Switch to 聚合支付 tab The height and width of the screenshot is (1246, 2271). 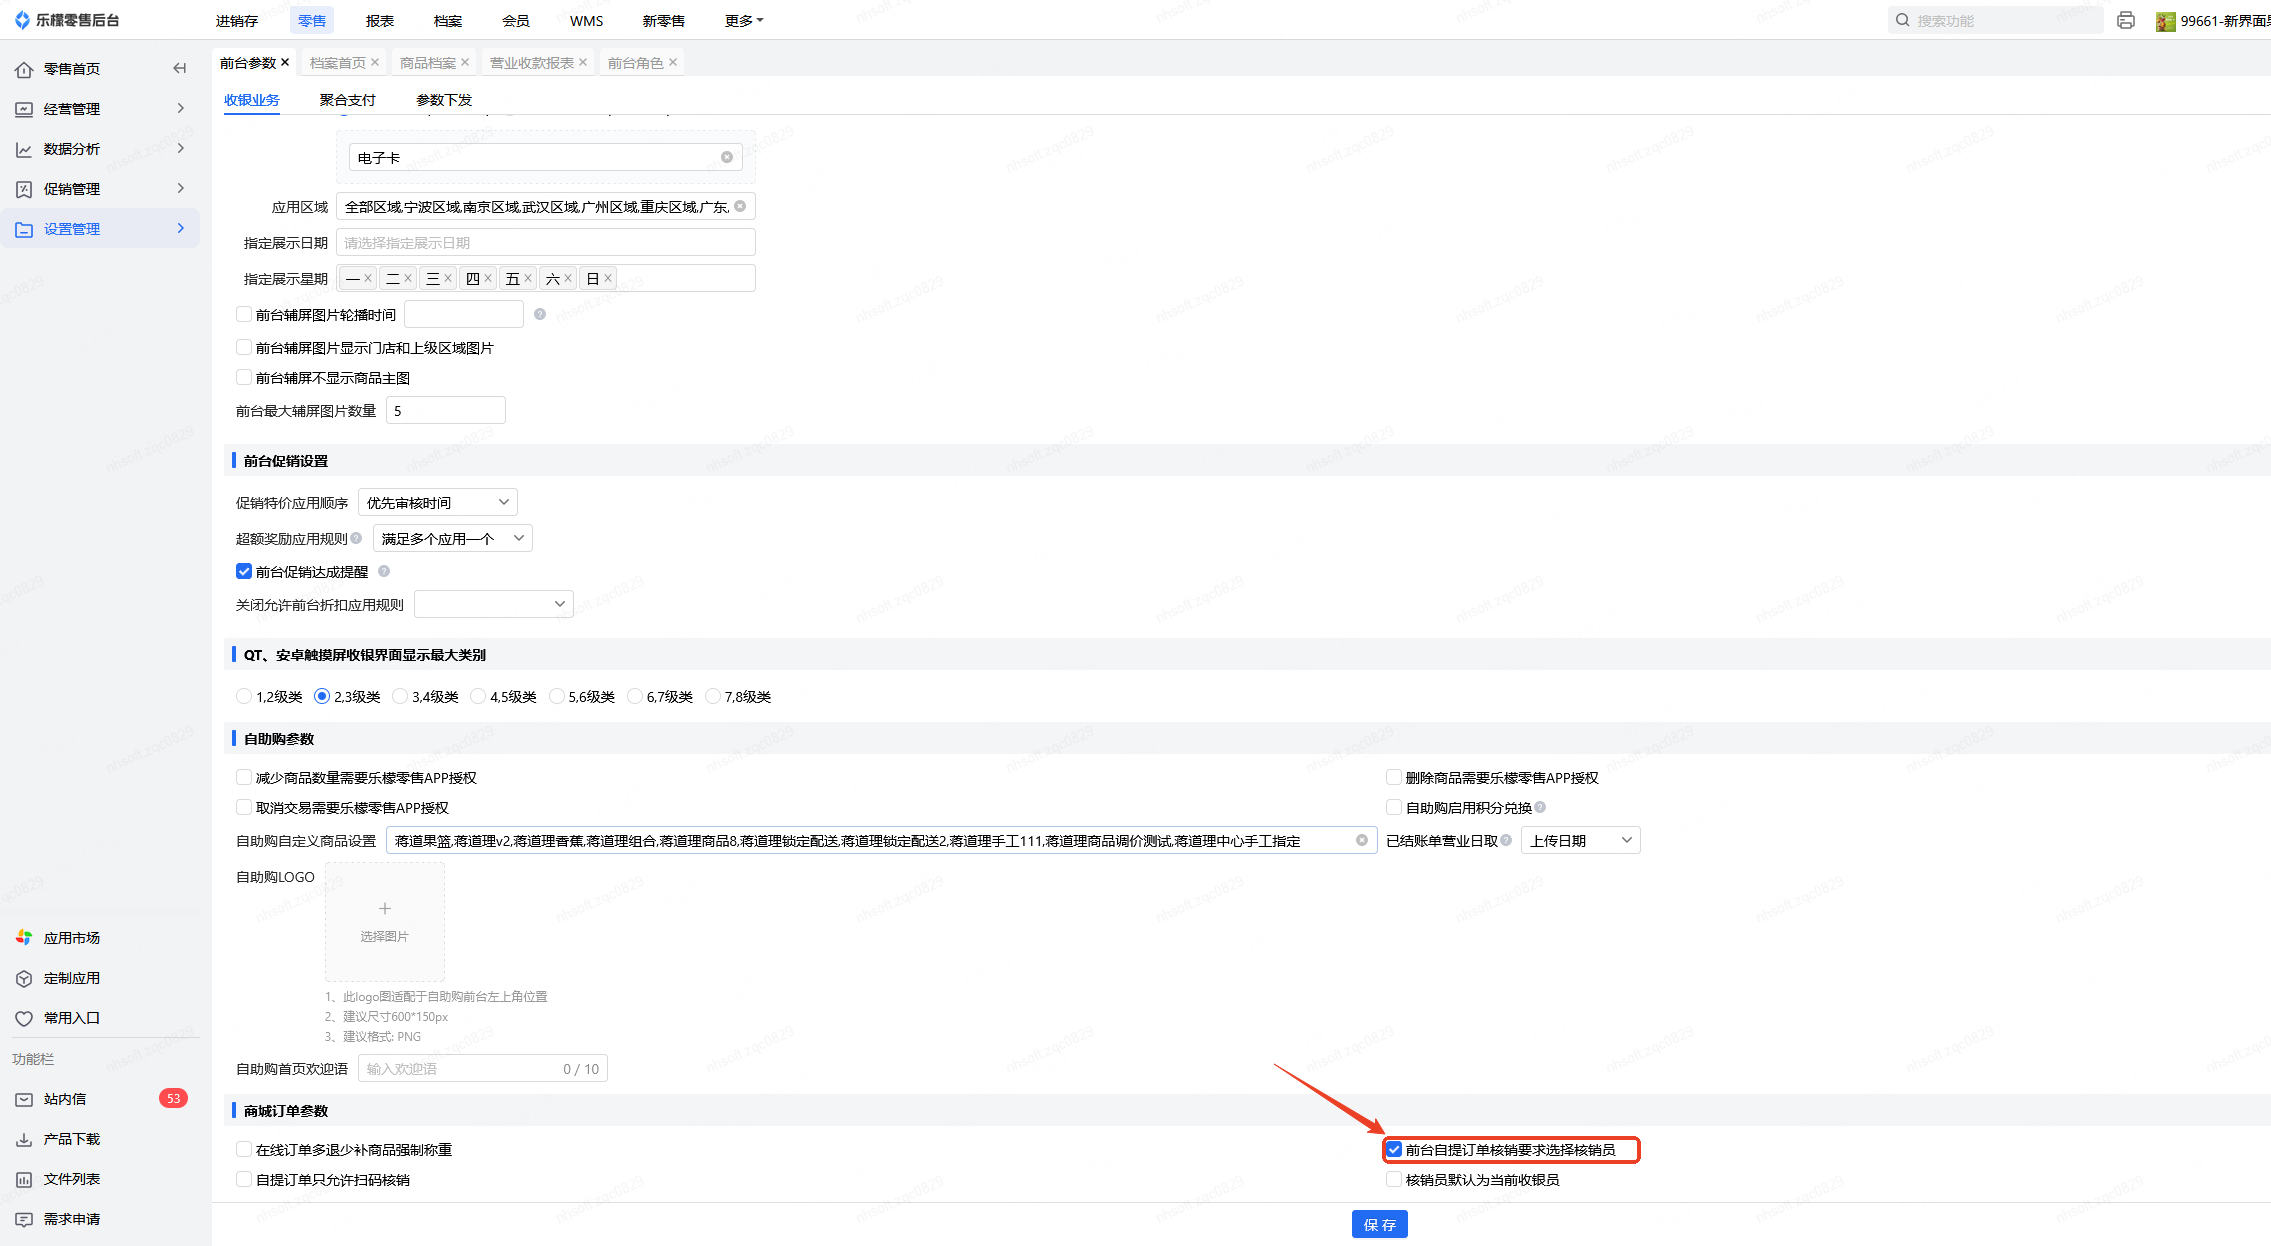tap(347, 100)
